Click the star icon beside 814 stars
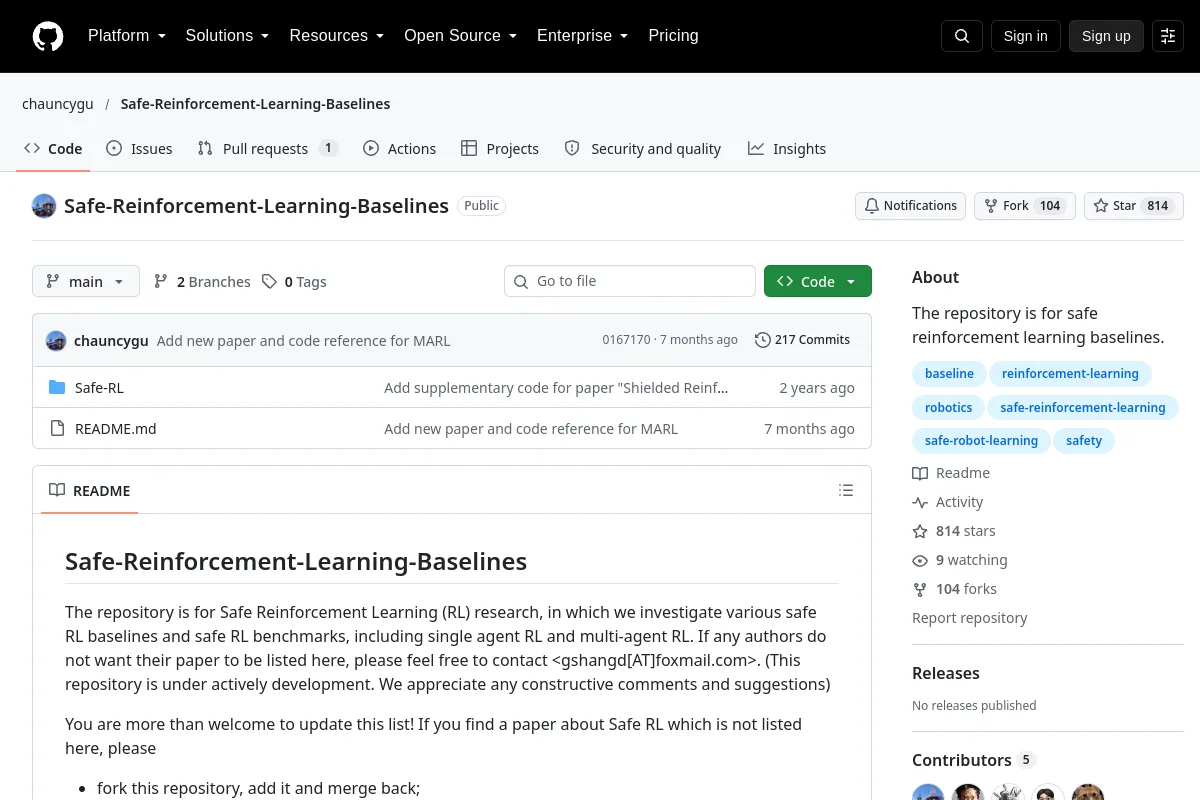This screenshot has height=800, width=1200. point(920,531)
